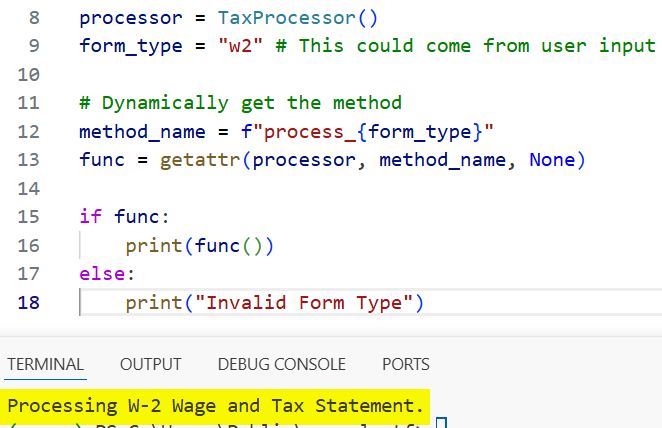Click the "Invalid Form Type" string
Image resolution: width=662 pixels, height=428 pixels.
tap(304, 303)
